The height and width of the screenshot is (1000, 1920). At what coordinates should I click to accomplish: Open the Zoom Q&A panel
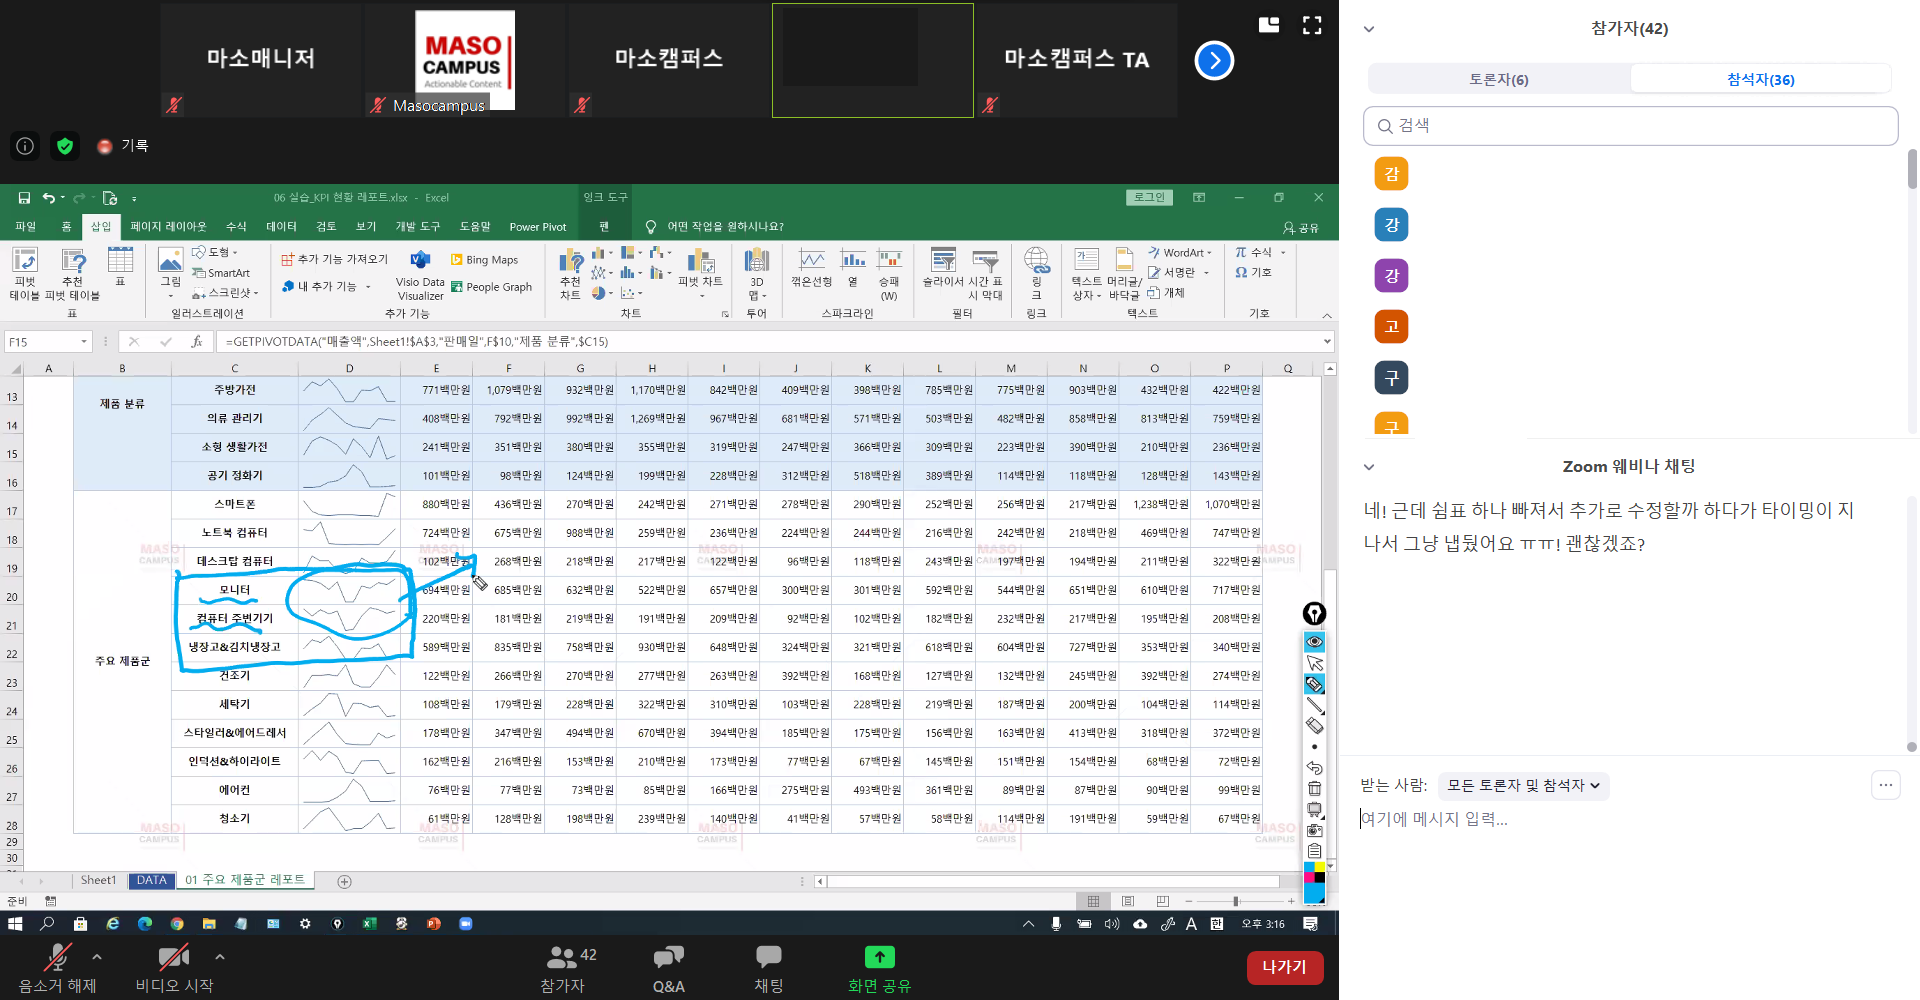coord(668,968)
